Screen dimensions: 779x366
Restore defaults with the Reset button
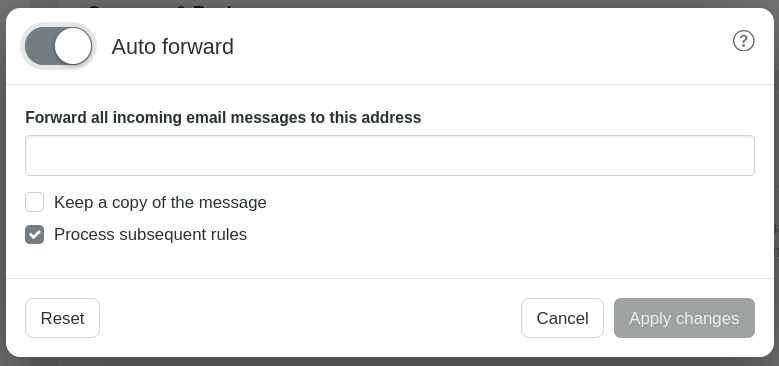point(63,318)
